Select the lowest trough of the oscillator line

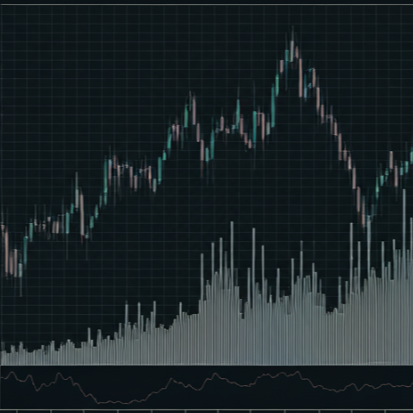[x=125, y=403]
